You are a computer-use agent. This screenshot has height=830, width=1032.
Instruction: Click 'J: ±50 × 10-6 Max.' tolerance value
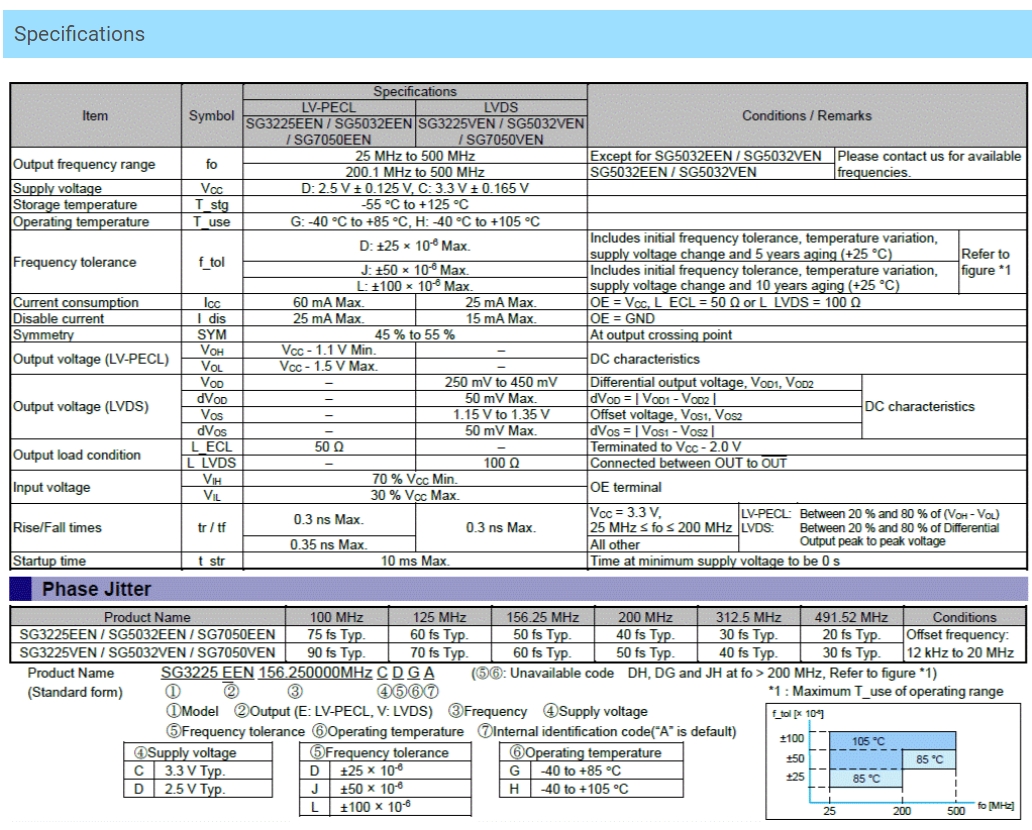[x=415, y=270]
